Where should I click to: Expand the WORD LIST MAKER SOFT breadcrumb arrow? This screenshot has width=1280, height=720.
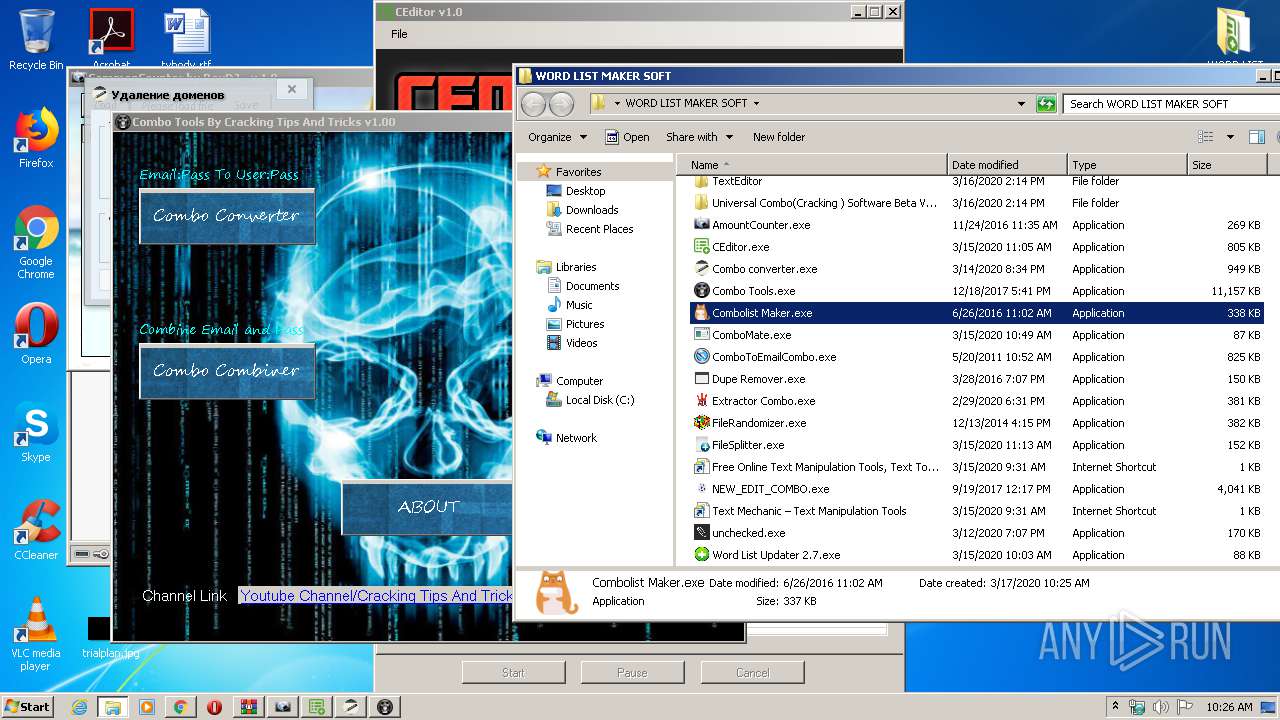(756, 103)
